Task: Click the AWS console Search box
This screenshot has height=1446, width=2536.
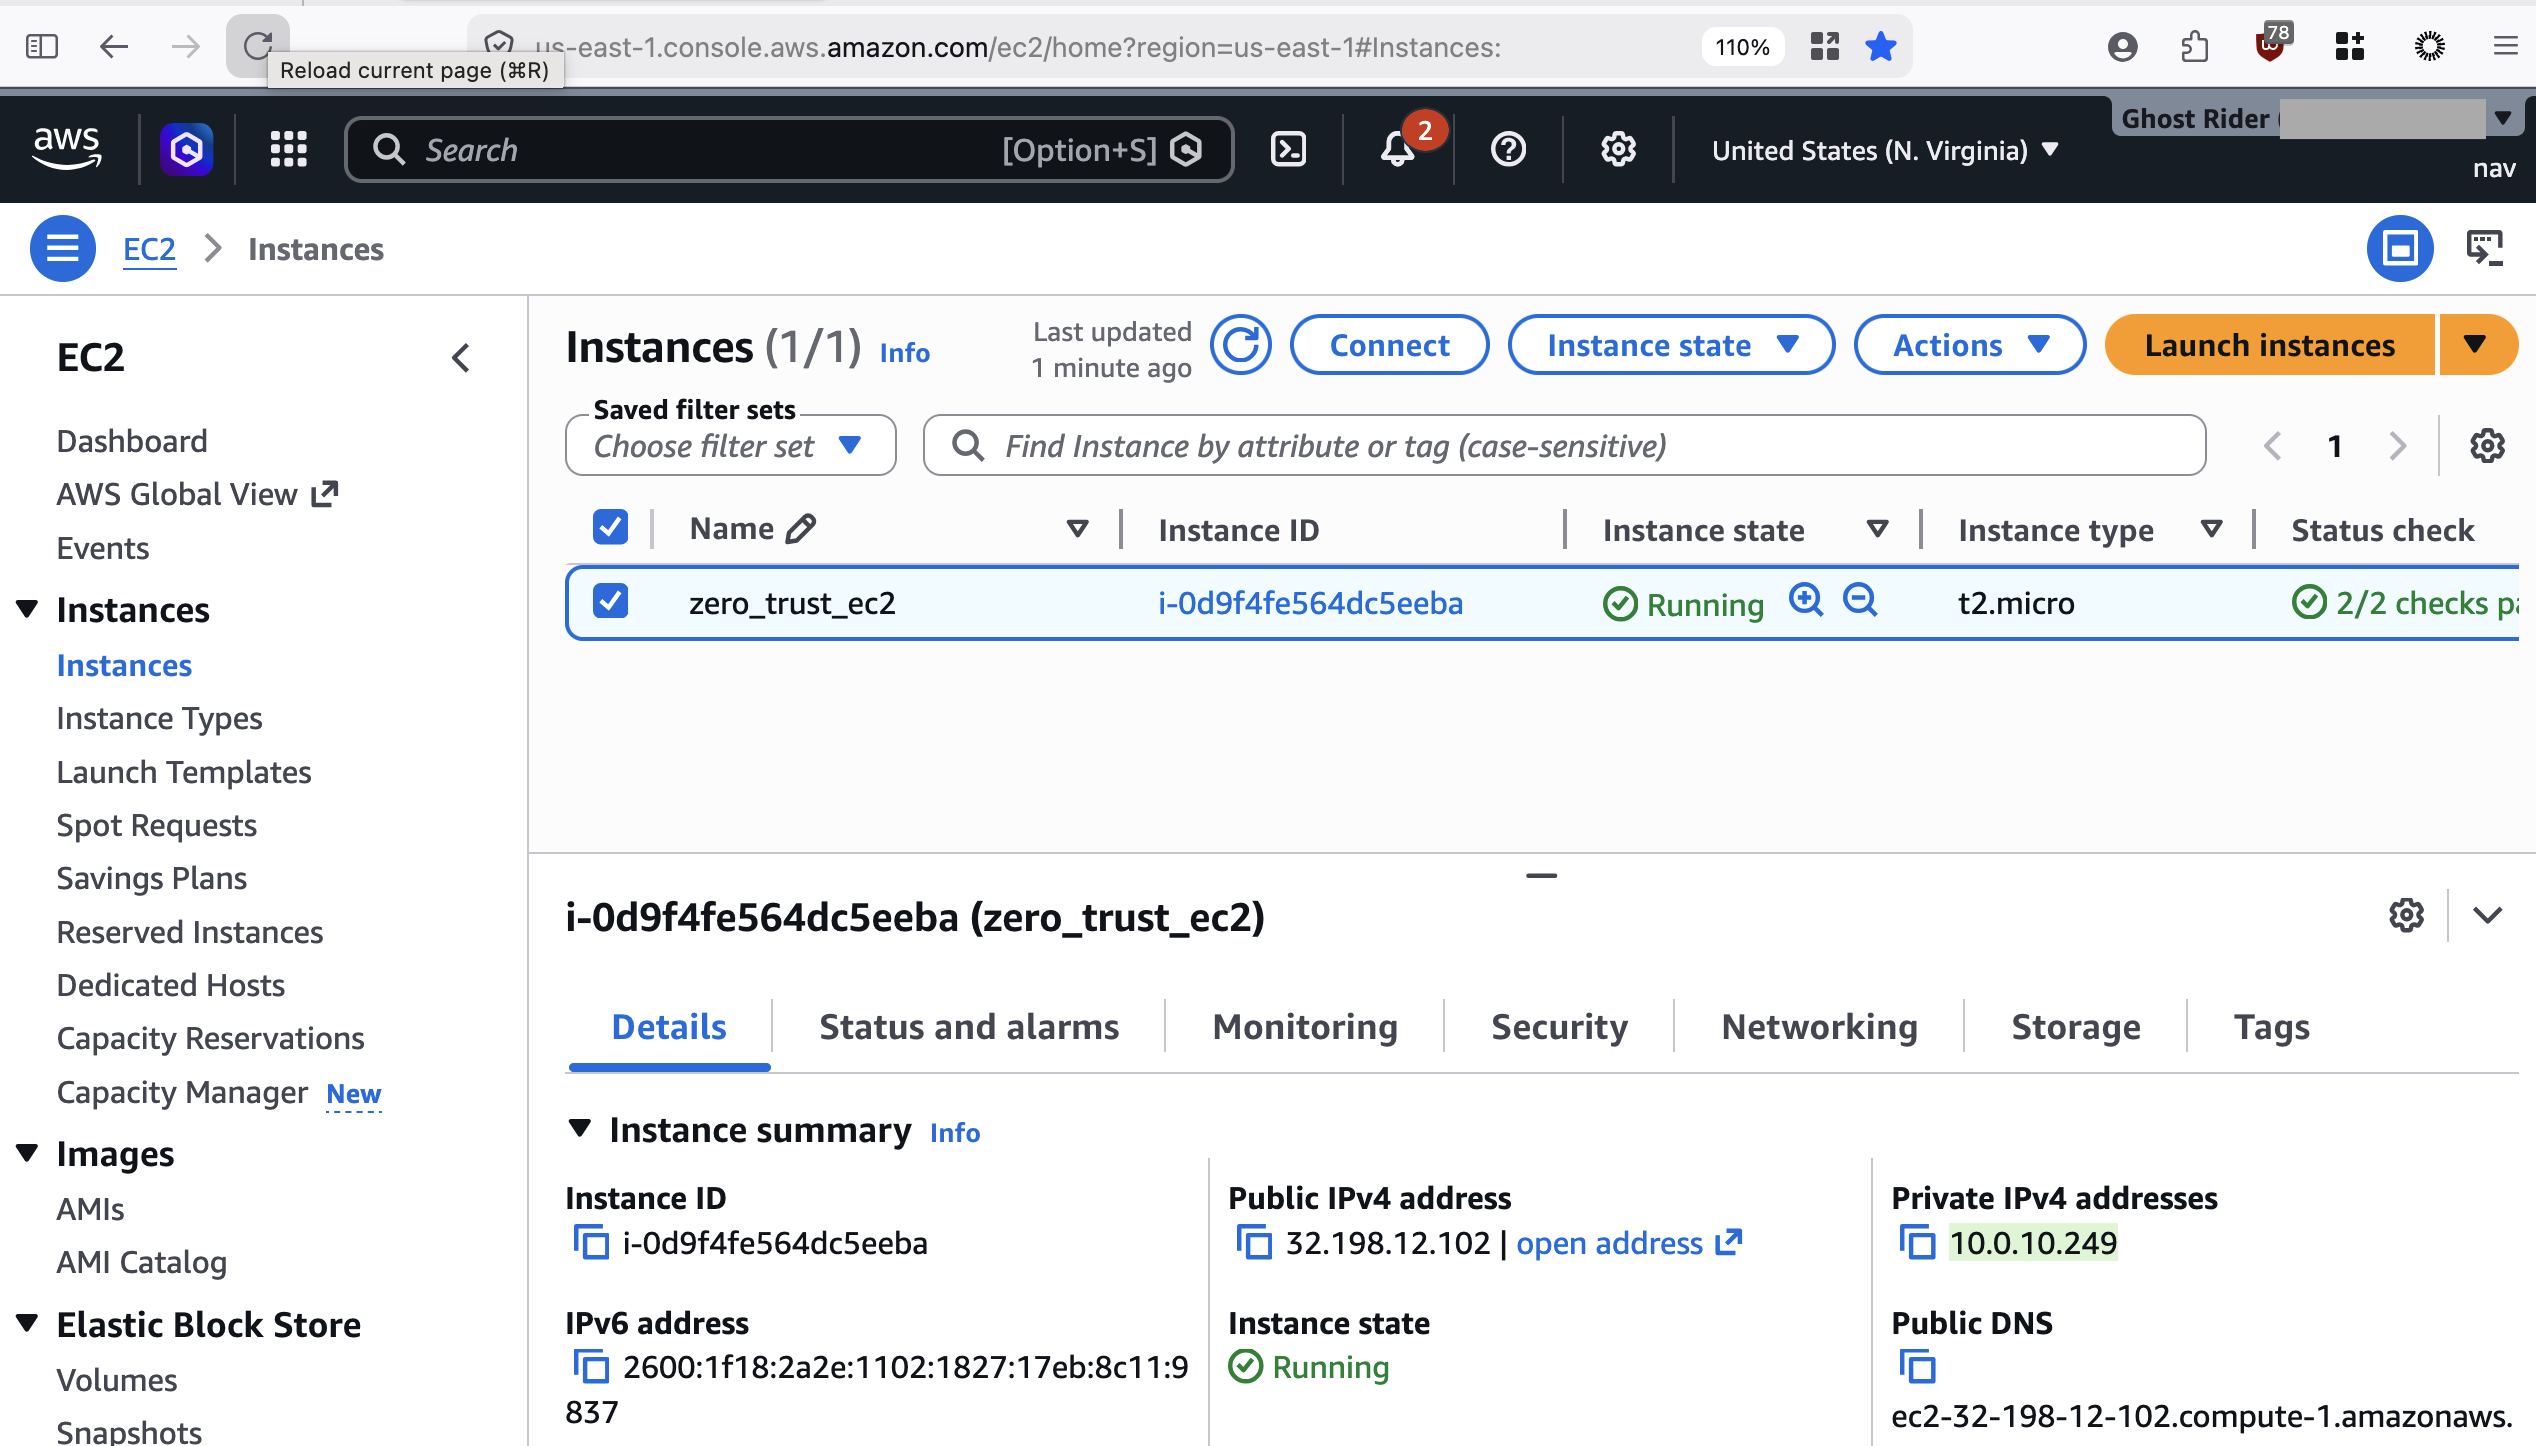Action: 789,150
